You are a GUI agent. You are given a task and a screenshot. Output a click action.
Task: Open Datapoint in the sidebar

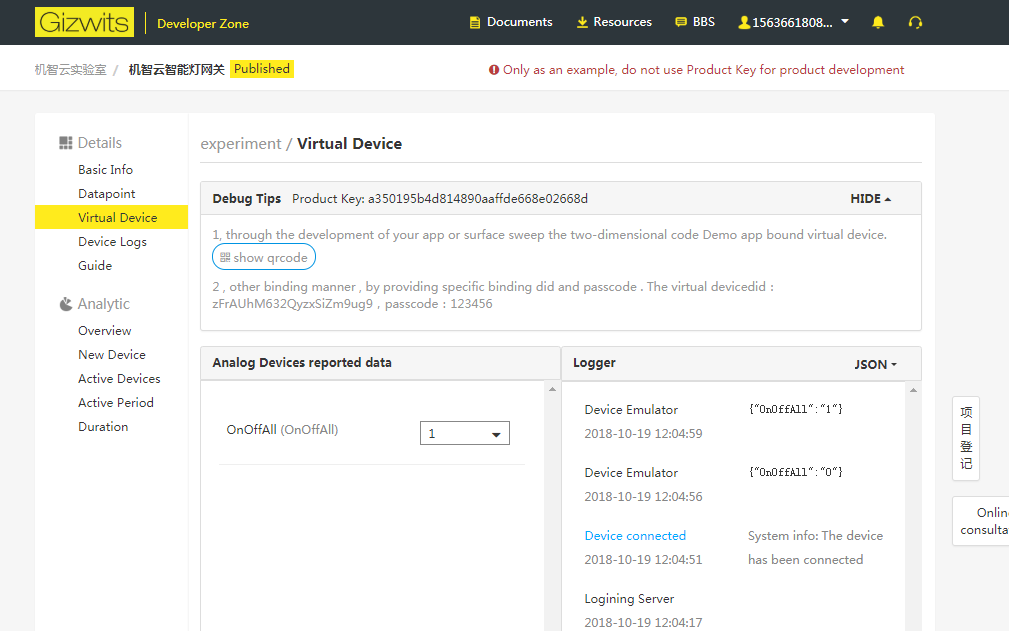[106, 194]
